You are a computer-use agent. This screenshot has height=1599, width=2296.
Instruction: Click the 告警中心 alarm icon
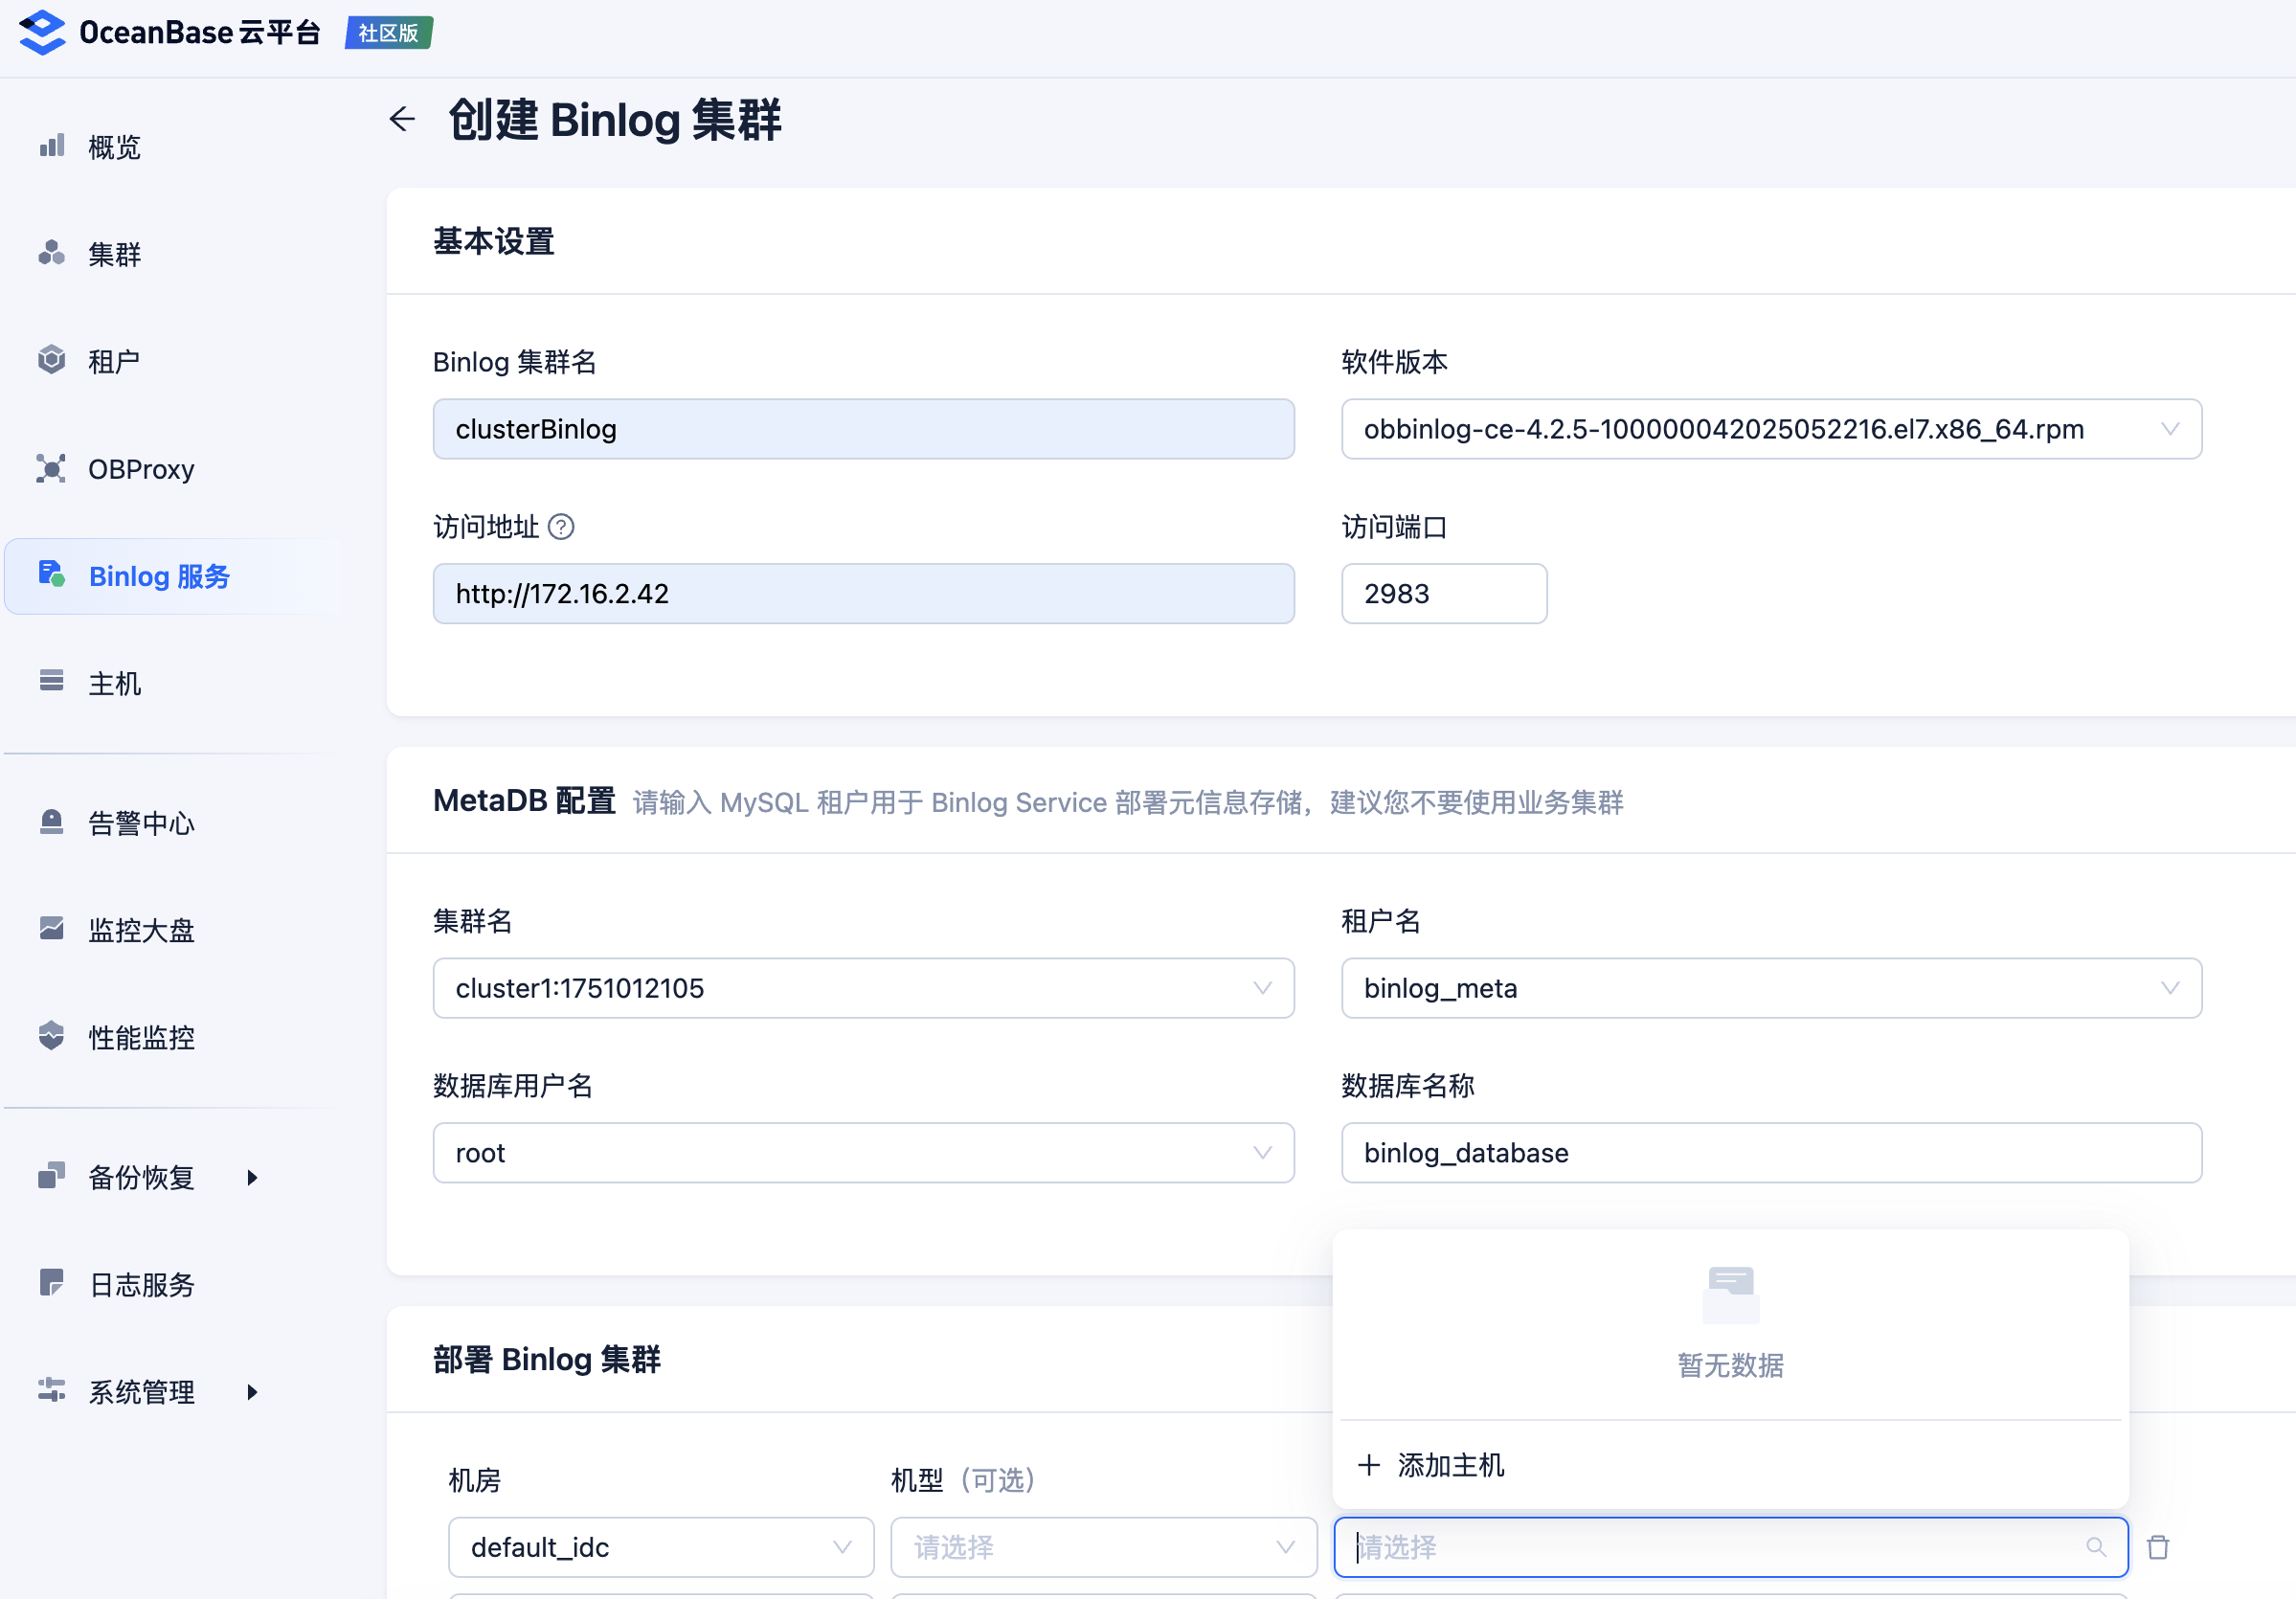point(52,822)
